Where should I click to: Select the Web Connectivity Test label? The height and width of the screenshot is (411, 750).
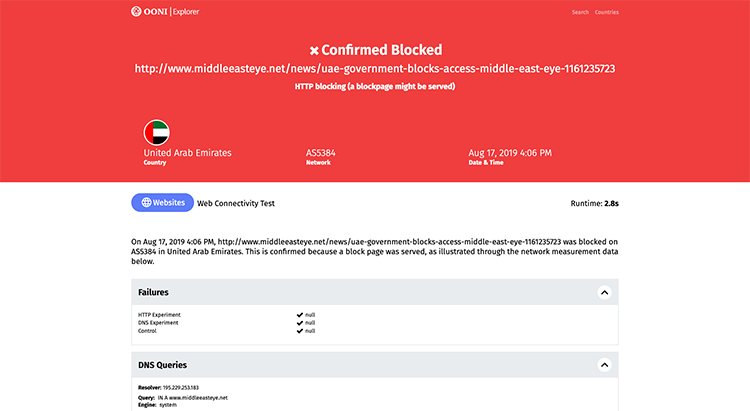click(x=236, y=203)
